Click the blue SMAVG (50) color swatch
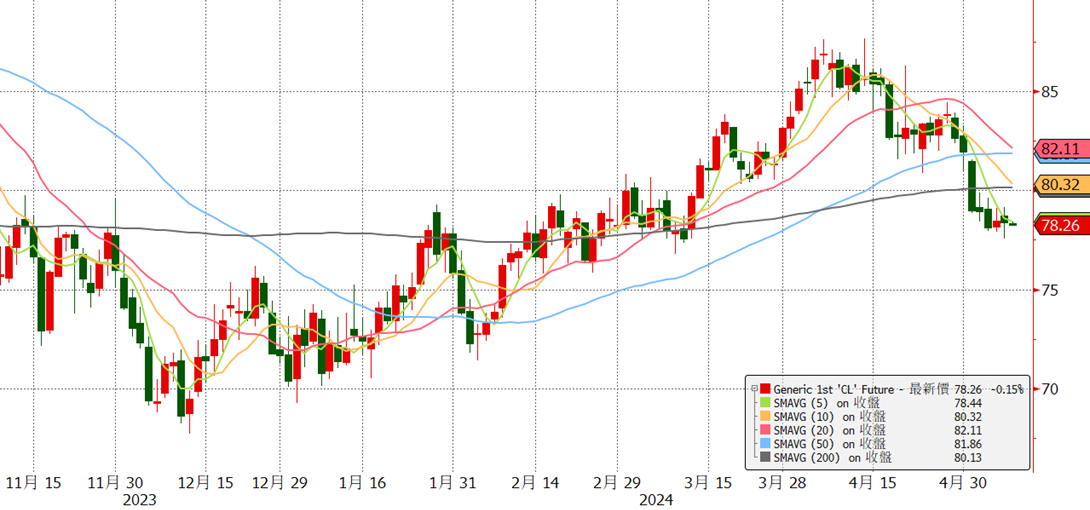Viewport: 1090px width, 510px height. point(766,443)
